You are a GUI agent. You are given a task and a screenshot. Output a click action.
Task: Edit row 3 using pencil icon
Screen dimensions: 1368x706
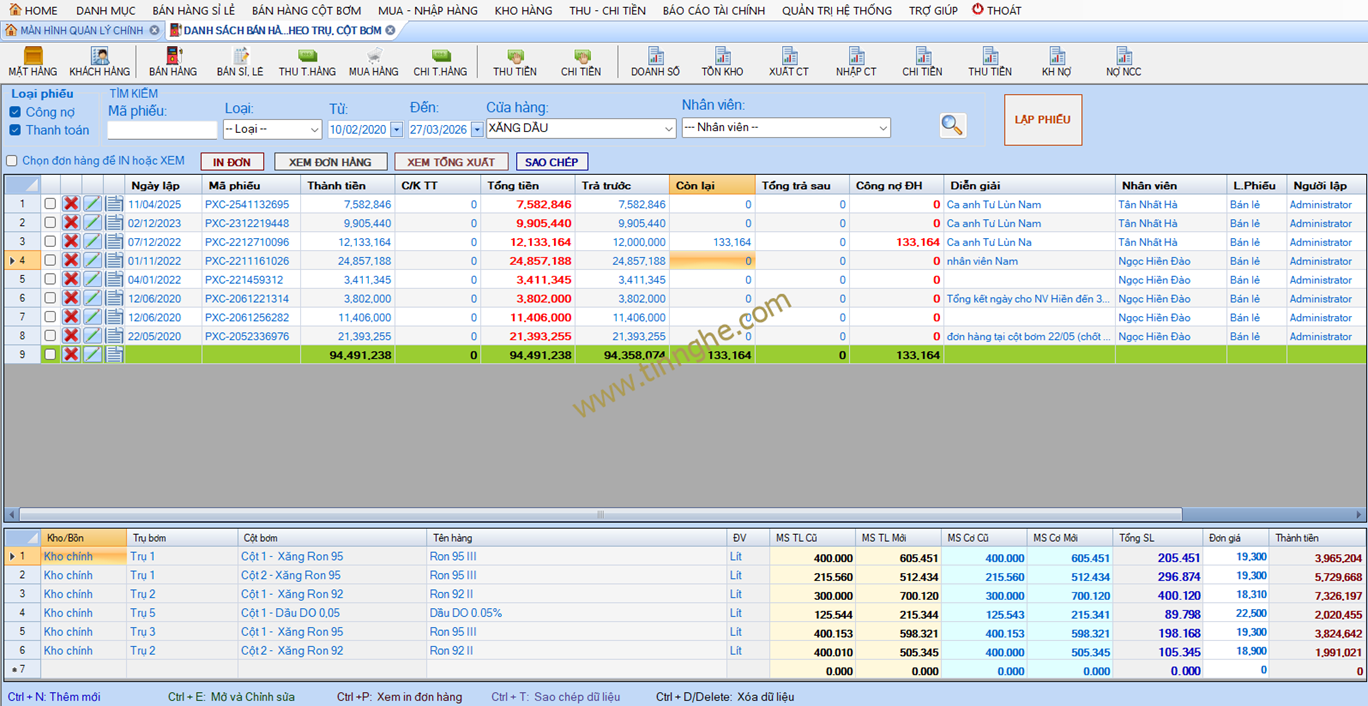point(92,242)
